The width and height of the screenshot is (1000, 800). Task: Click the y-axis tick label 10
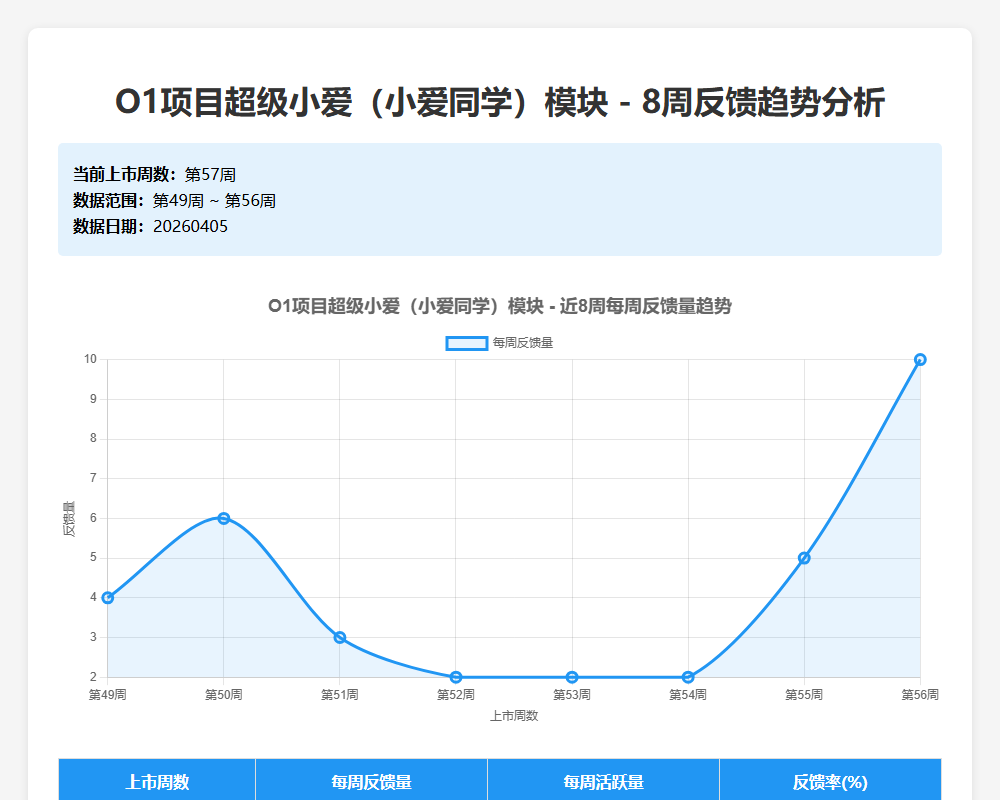(91, 359)
